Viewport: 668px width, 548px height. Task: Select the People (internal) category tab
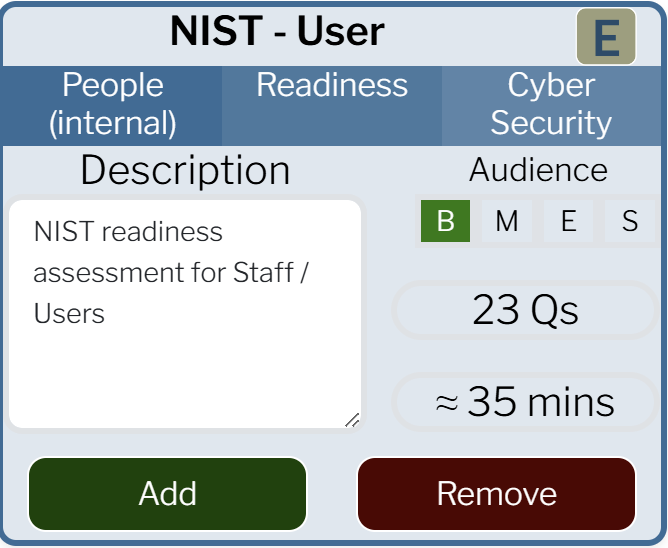click(x=112, y=104)
